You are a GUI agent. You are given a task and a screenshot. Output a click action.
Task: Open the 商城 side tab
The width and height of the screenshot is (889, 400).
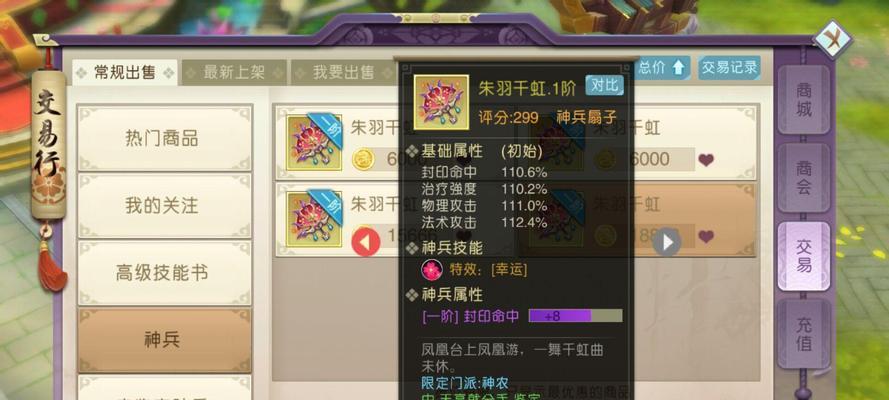point(804,100)
